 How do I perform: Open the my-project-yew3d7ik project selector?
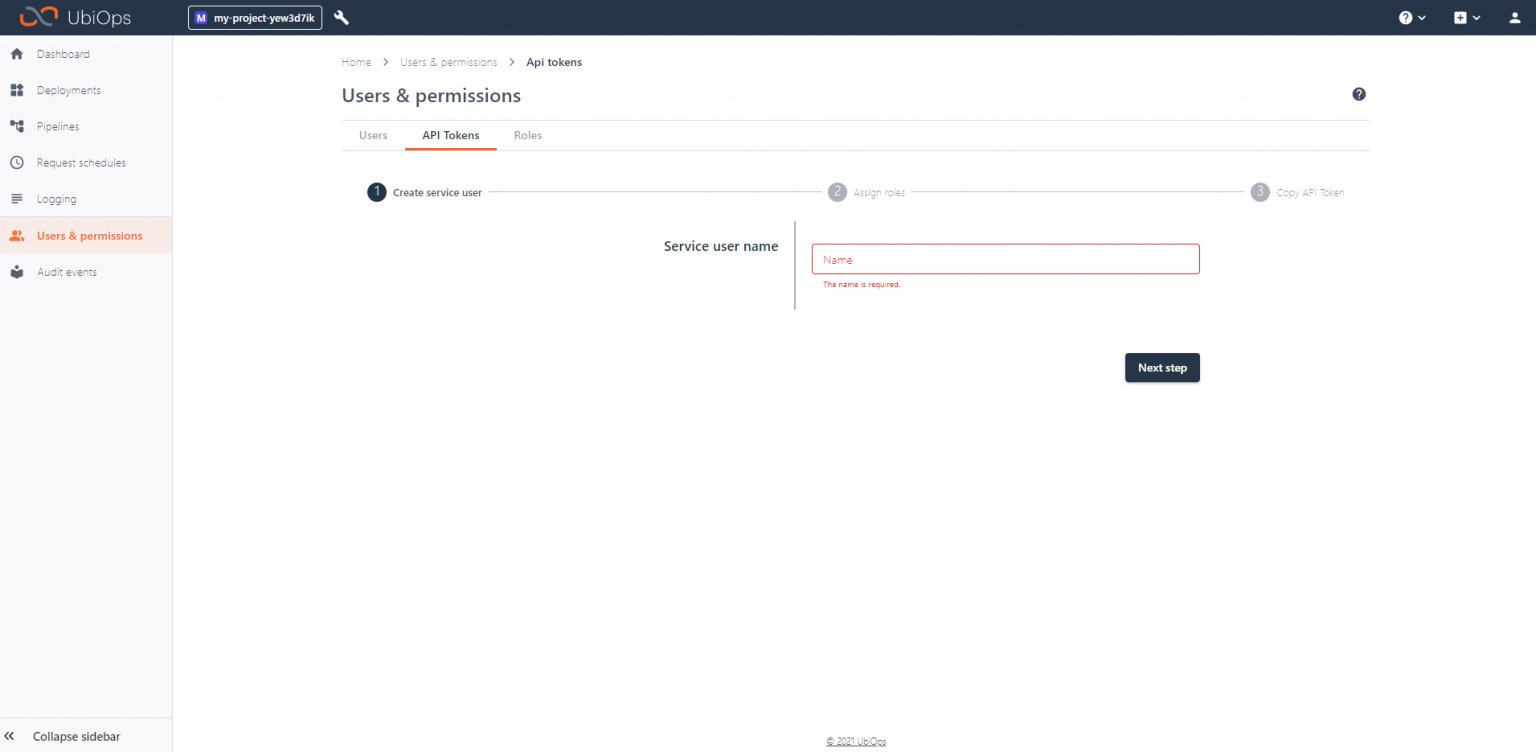point(254,17)
